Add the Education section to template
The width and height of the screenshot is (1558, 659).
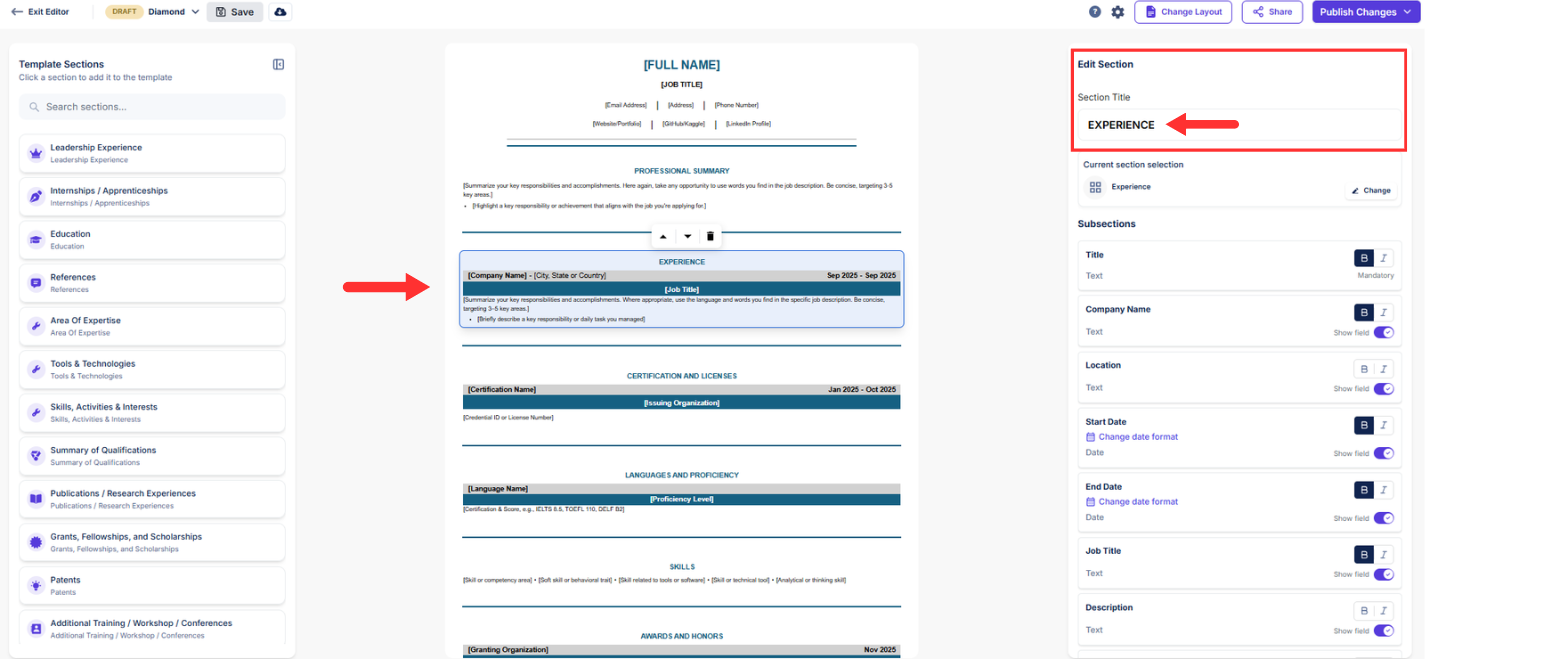coord(152,239)
